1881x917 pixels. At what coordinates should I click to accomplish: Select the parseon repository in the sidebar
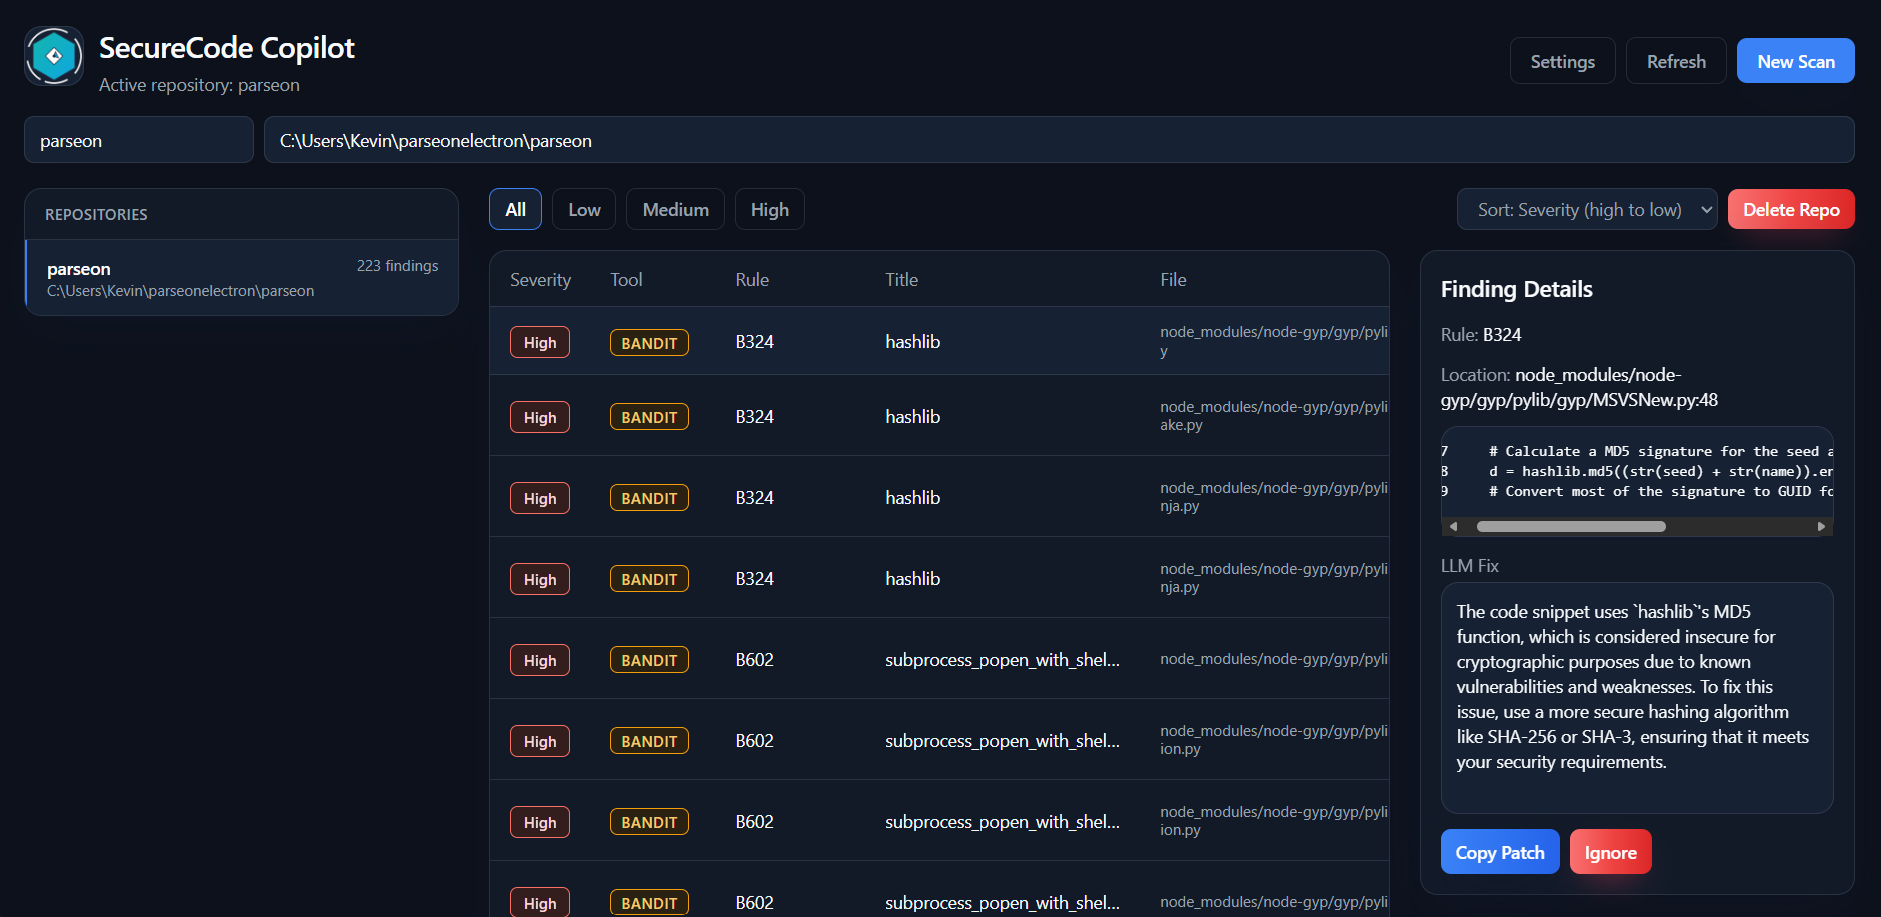(x=241, y=277)
